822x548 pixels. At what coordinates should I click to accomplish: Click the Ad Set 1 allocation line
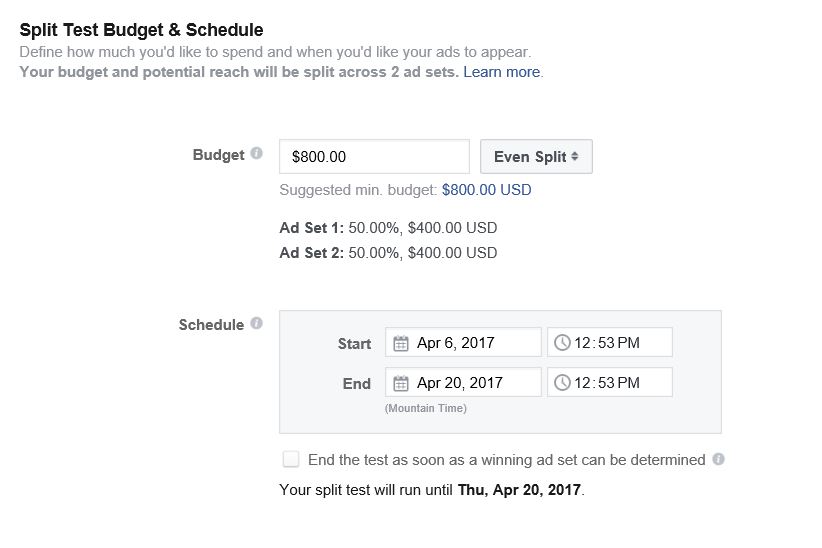pos(388,228)
